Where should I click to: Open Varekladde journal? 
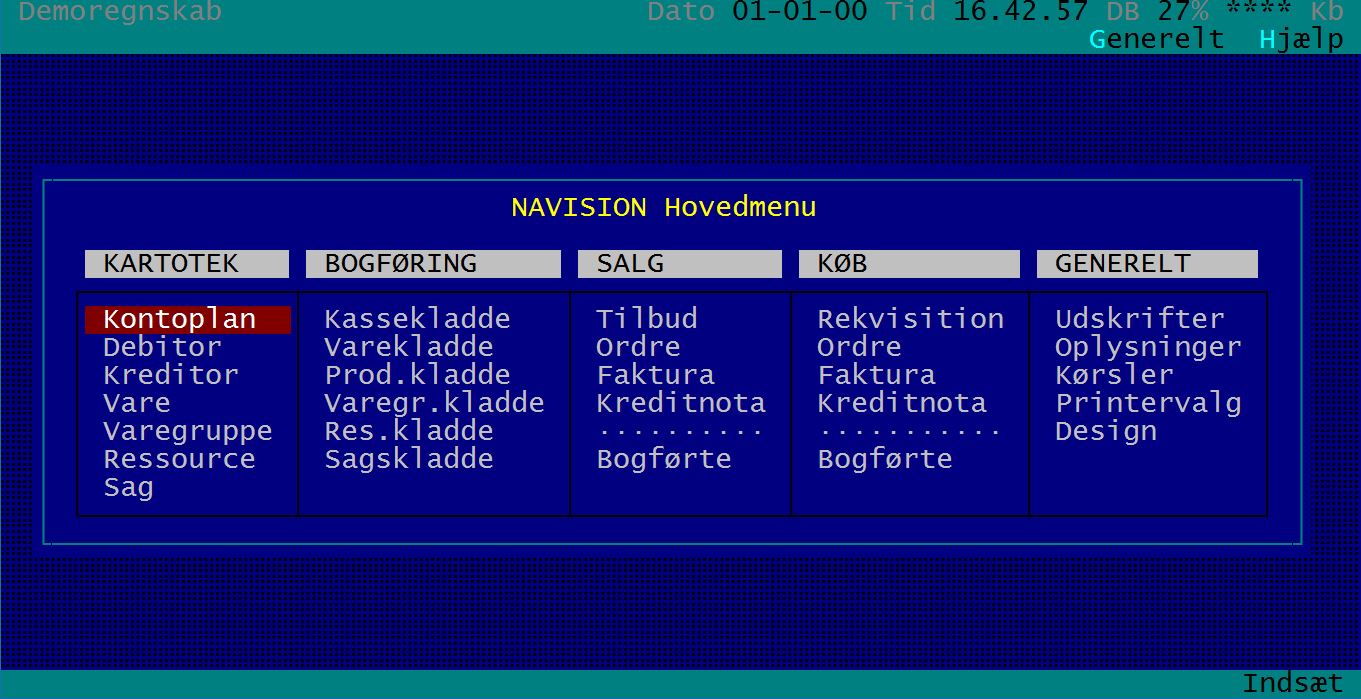(x=409, y=348)
